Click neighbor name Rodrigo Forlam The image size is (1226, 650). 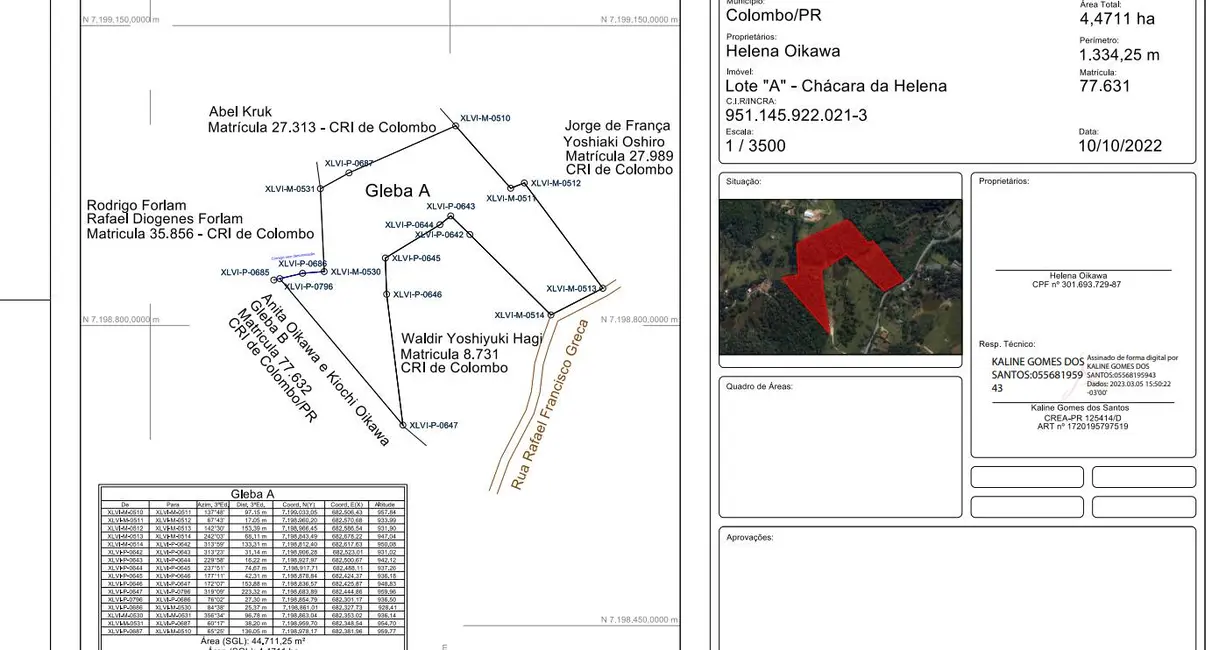pyautogui.click(x=137, y=206)
